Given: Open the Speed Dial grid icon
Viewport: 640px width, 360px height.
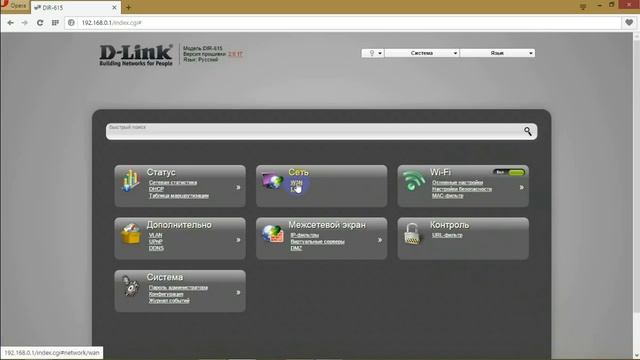Looking at the screenshot, I should click(x=55, y=23).
